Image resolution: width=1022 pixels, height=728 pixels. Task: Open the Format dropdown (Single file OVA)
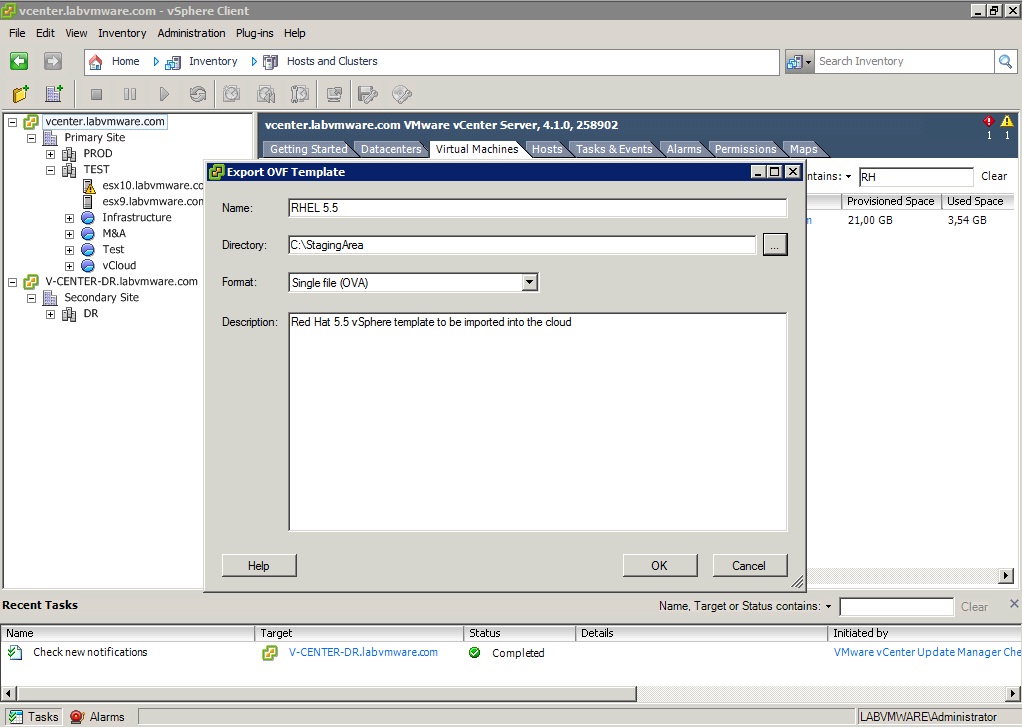click(x=530, y=282)
